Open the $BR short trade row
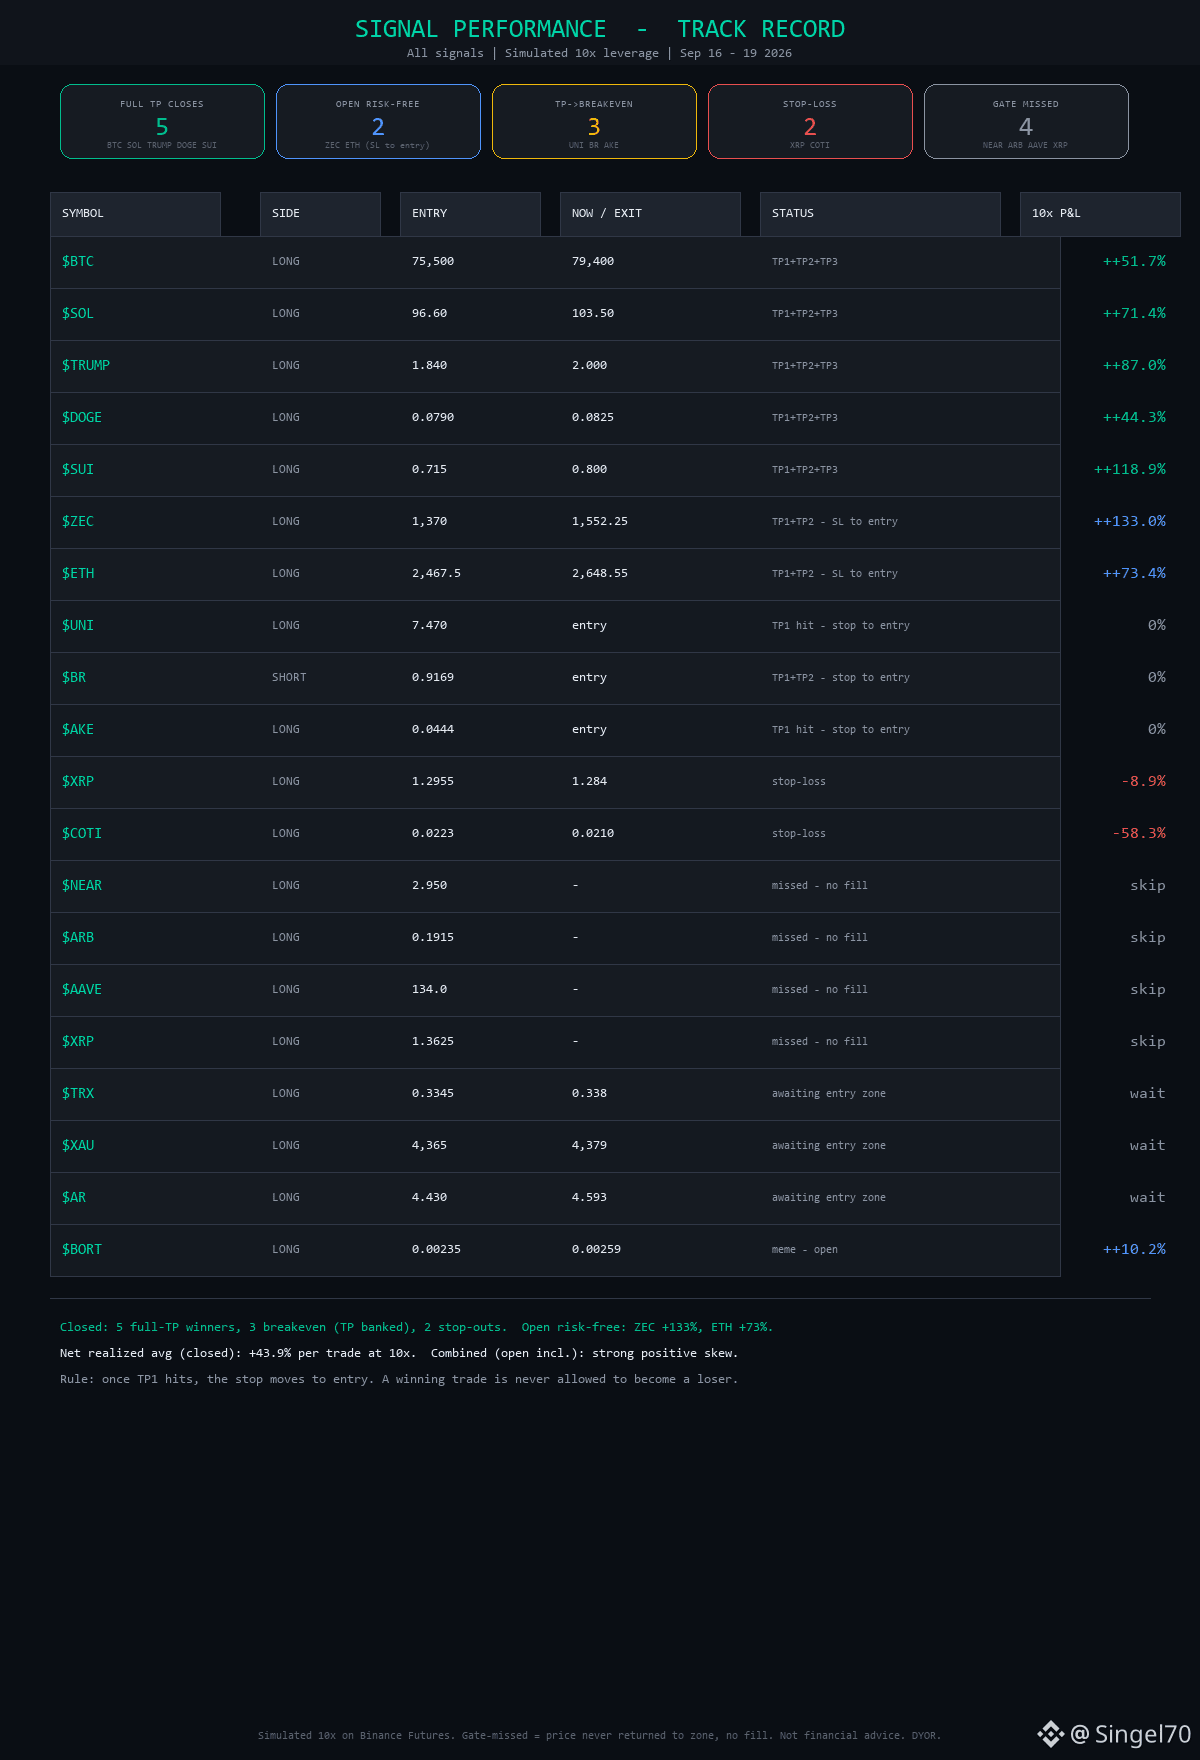The height and width of the screenshot is (1760, 1200). coord(555,678)
